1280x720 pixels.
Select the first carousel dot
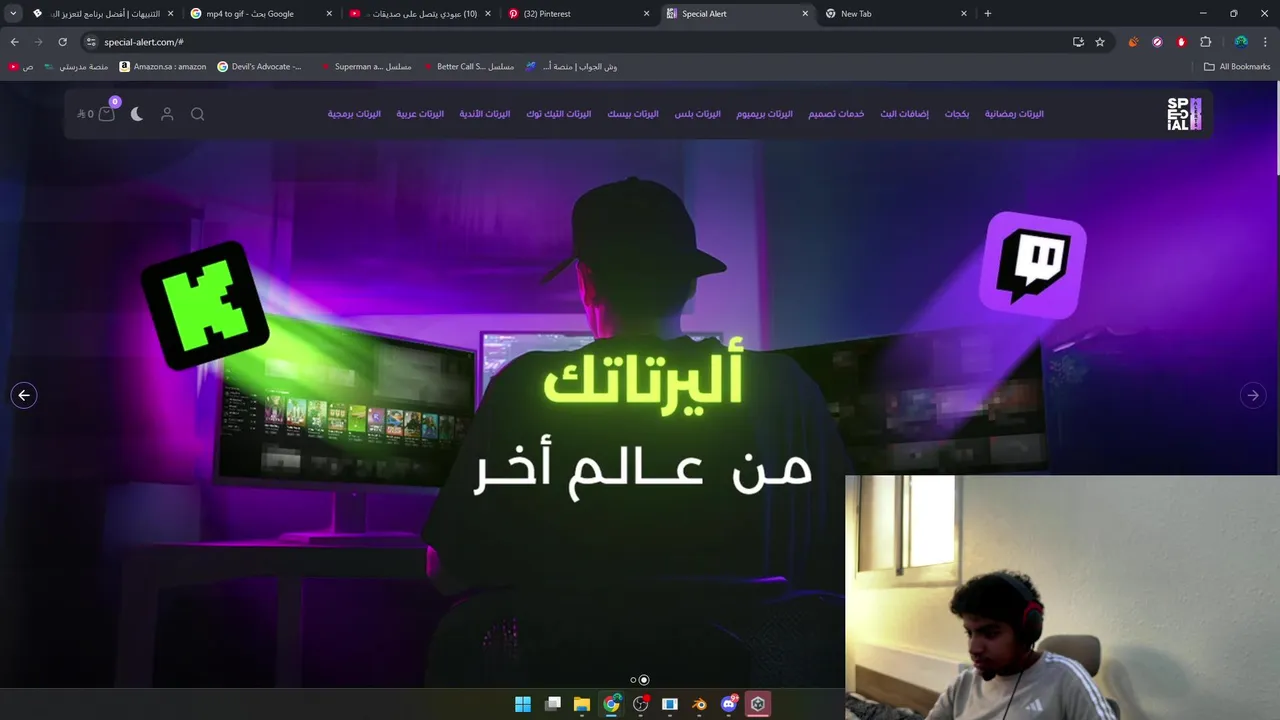[x=633, y=680]
